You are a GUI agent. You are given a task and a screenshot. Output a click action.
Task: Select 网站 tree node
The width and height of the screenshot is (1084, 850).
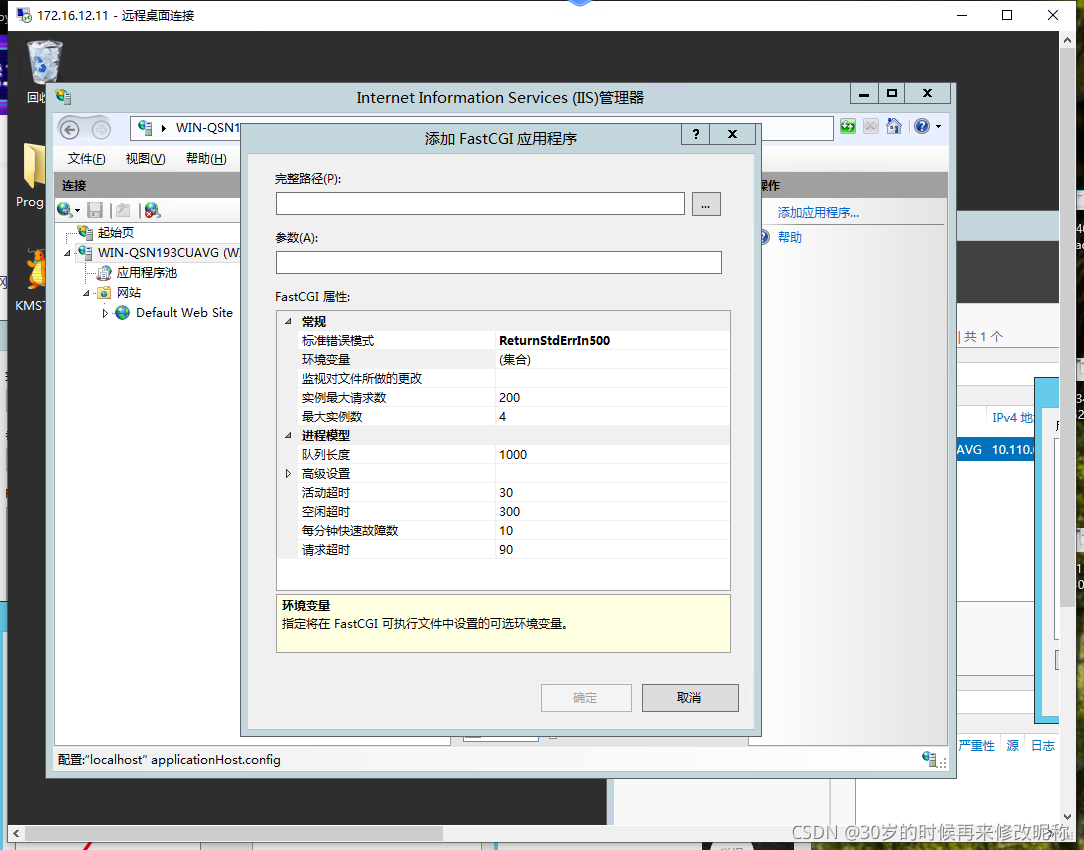(x=129, y=293)
